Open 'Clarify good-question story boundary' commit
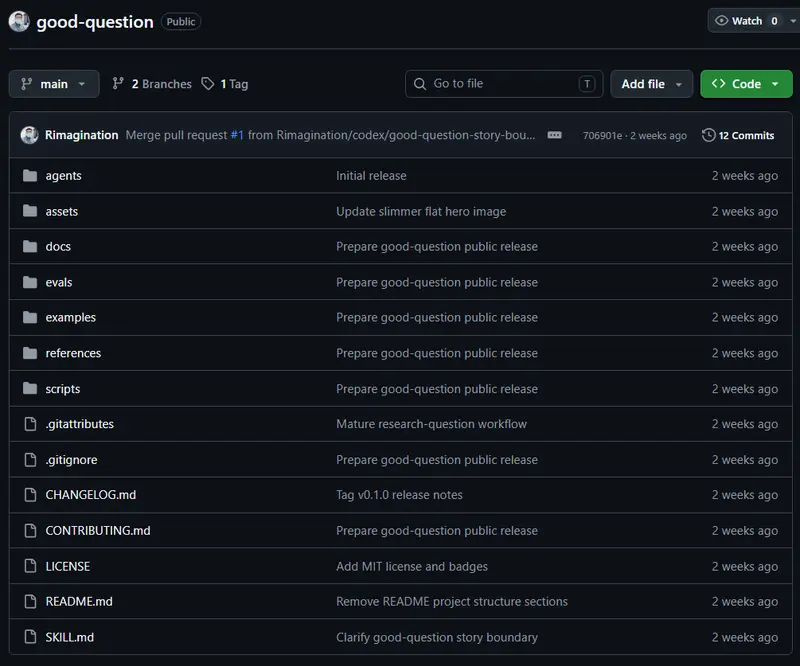Image resolution: width=800 pixels, height=666 pixels. [x=437, y=637]
